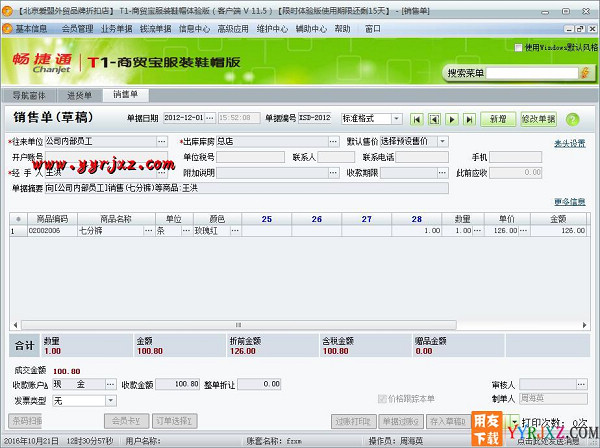Switch to the 导航窗体 tab
The image size is (600, 448).
(29, 95)
